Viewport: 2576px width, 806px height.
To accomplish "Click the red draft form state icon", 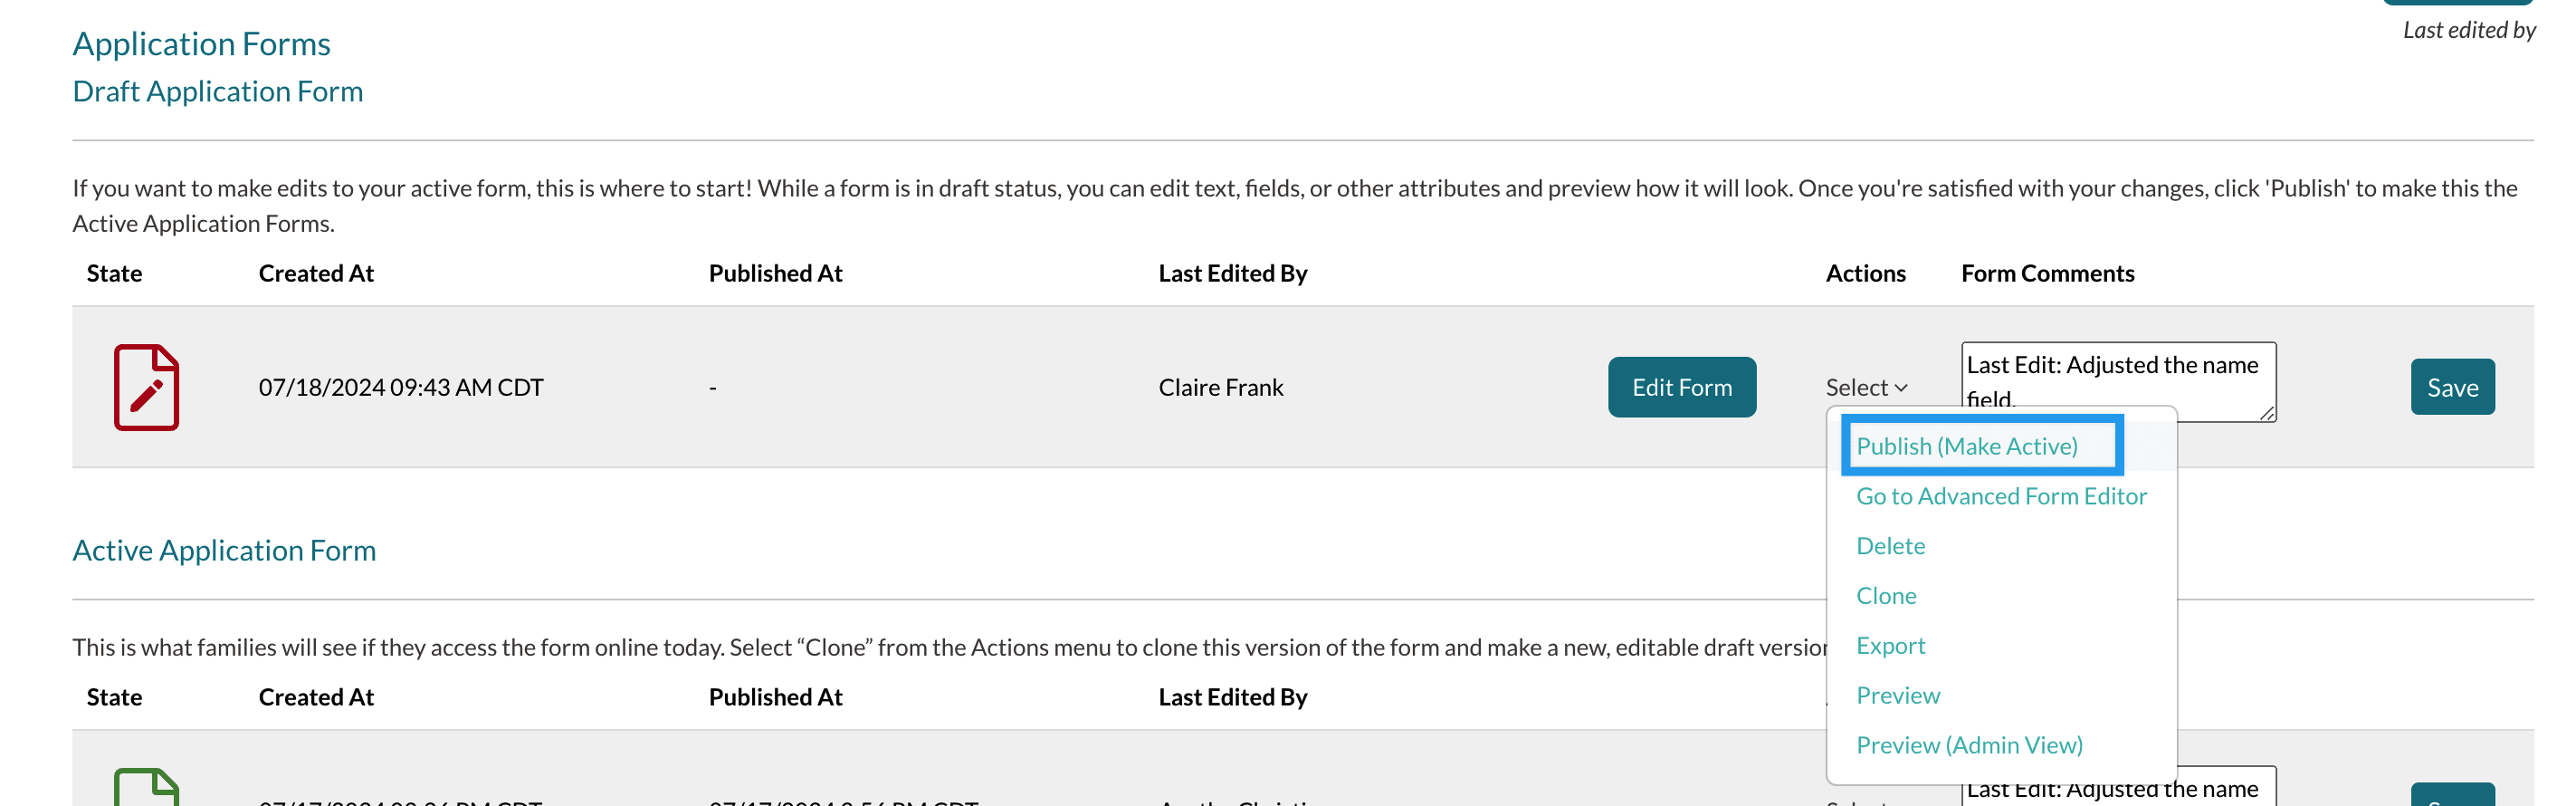I will pyautogui.click(x=146, y=387).
